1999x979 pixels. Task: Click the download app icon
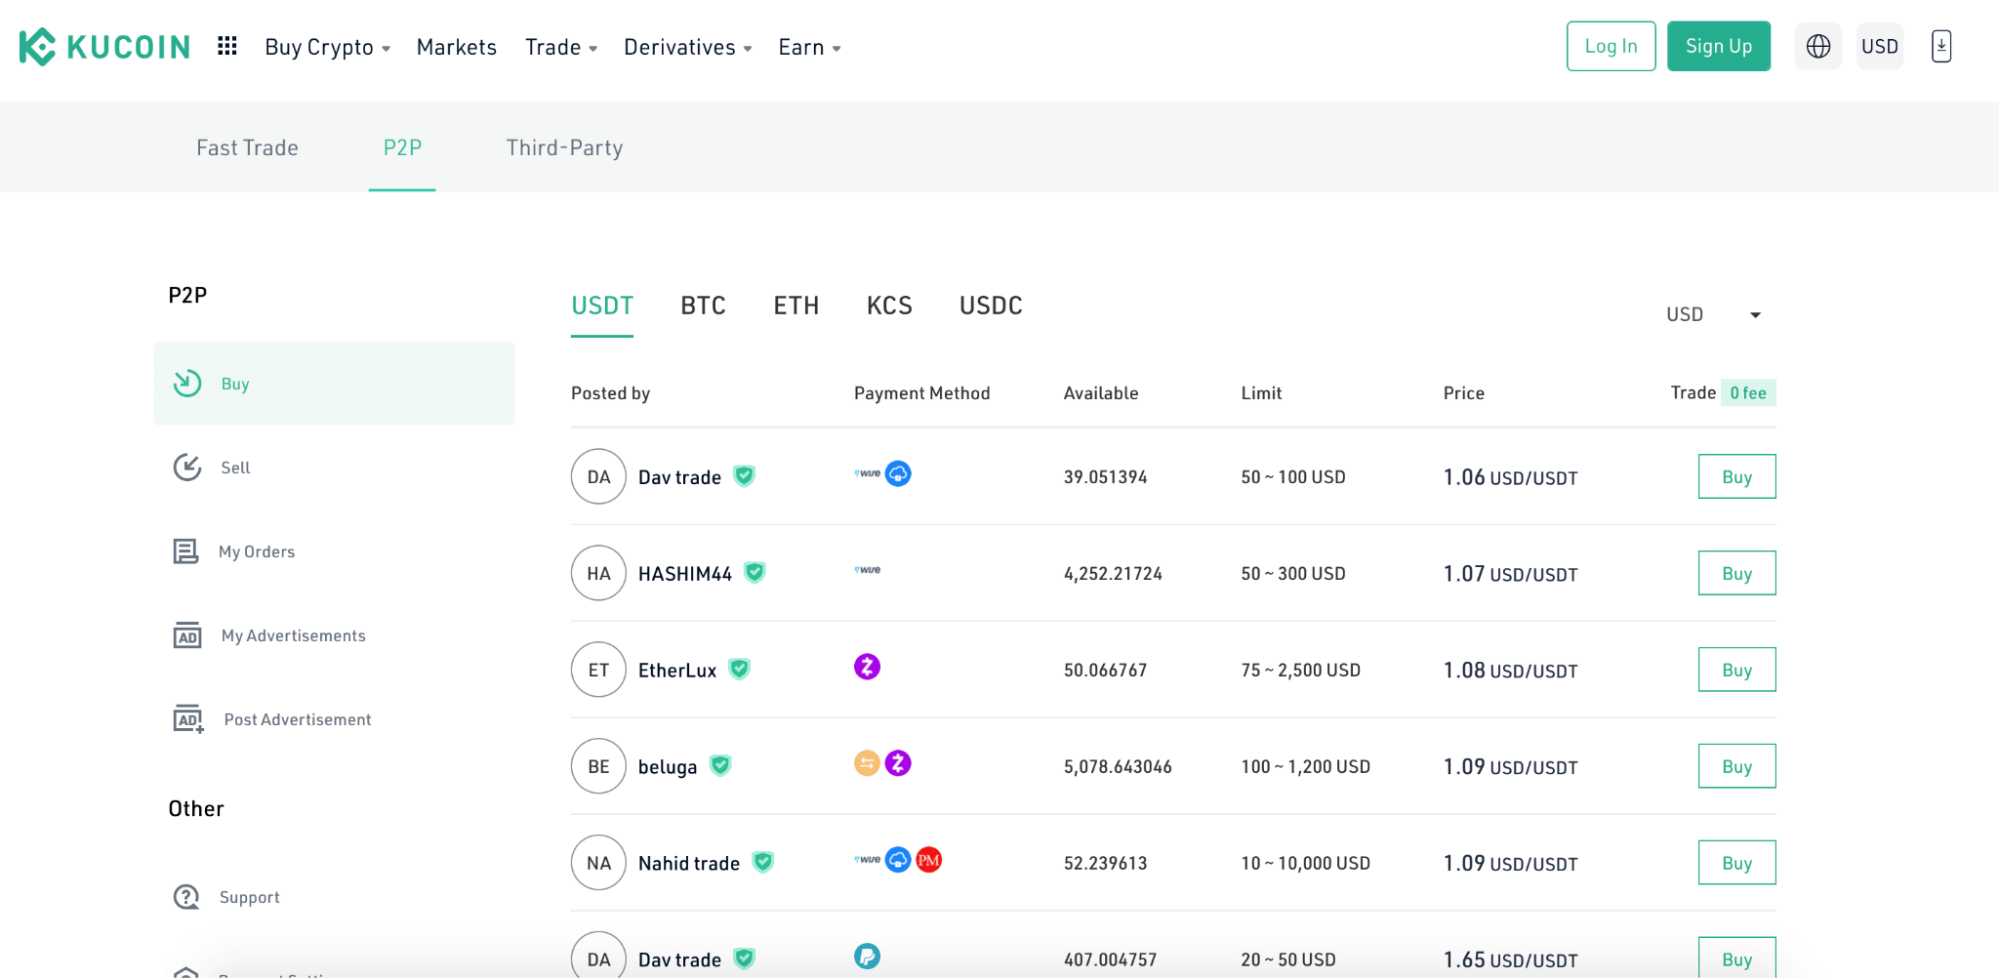1941,46
